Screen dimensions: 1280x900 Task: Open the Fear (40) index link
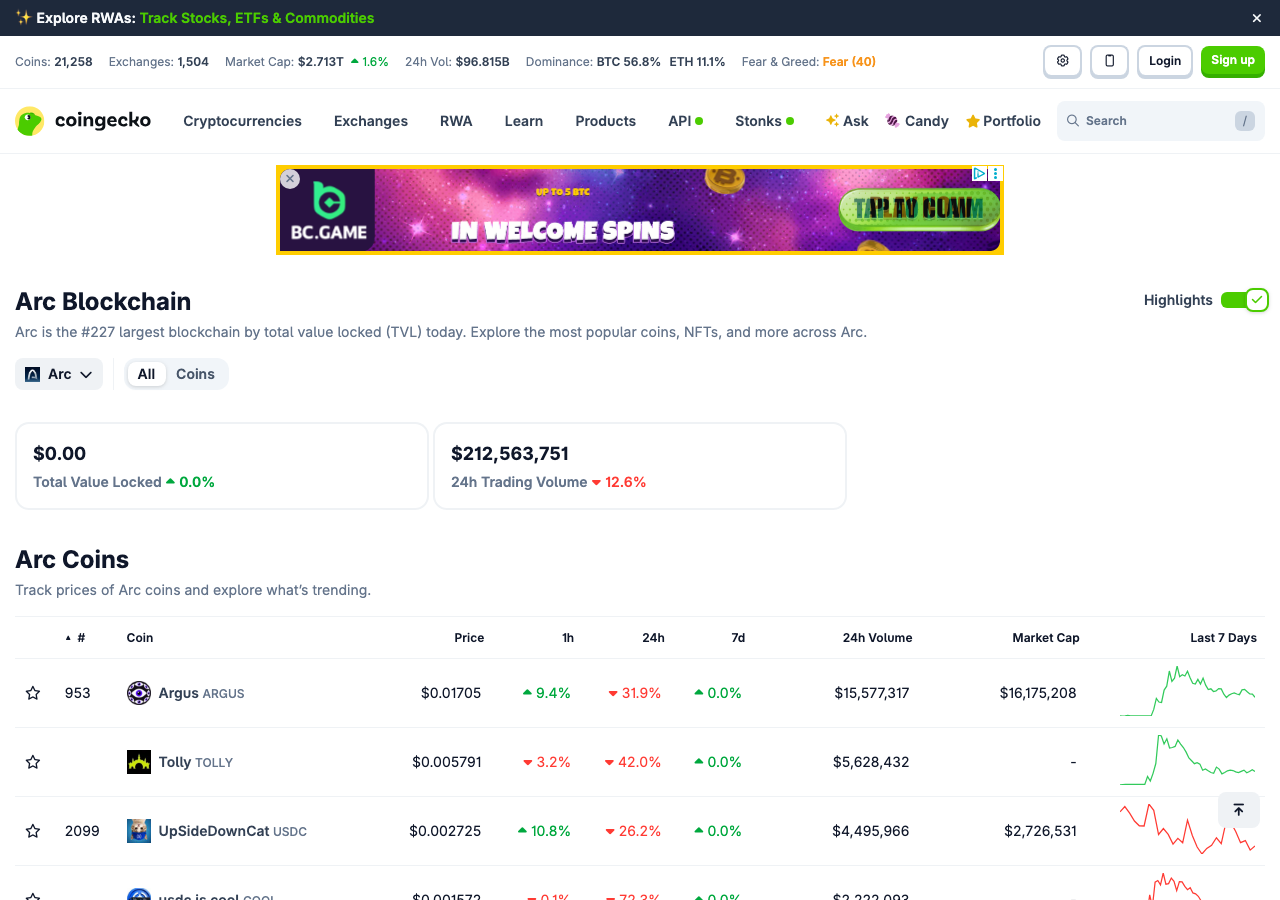click(849, 62)
